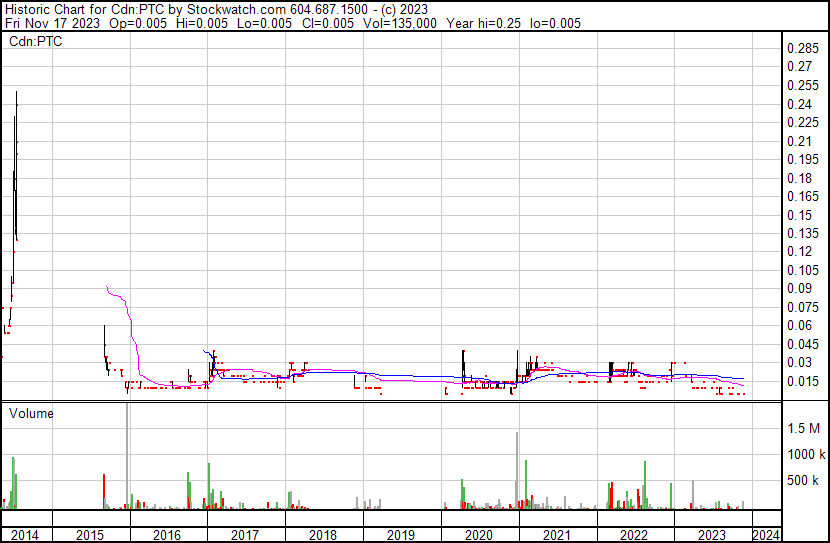830x543 pixels.
Task: Click the tallest gray volume bar in late 2015
Action: coord(127,456)
